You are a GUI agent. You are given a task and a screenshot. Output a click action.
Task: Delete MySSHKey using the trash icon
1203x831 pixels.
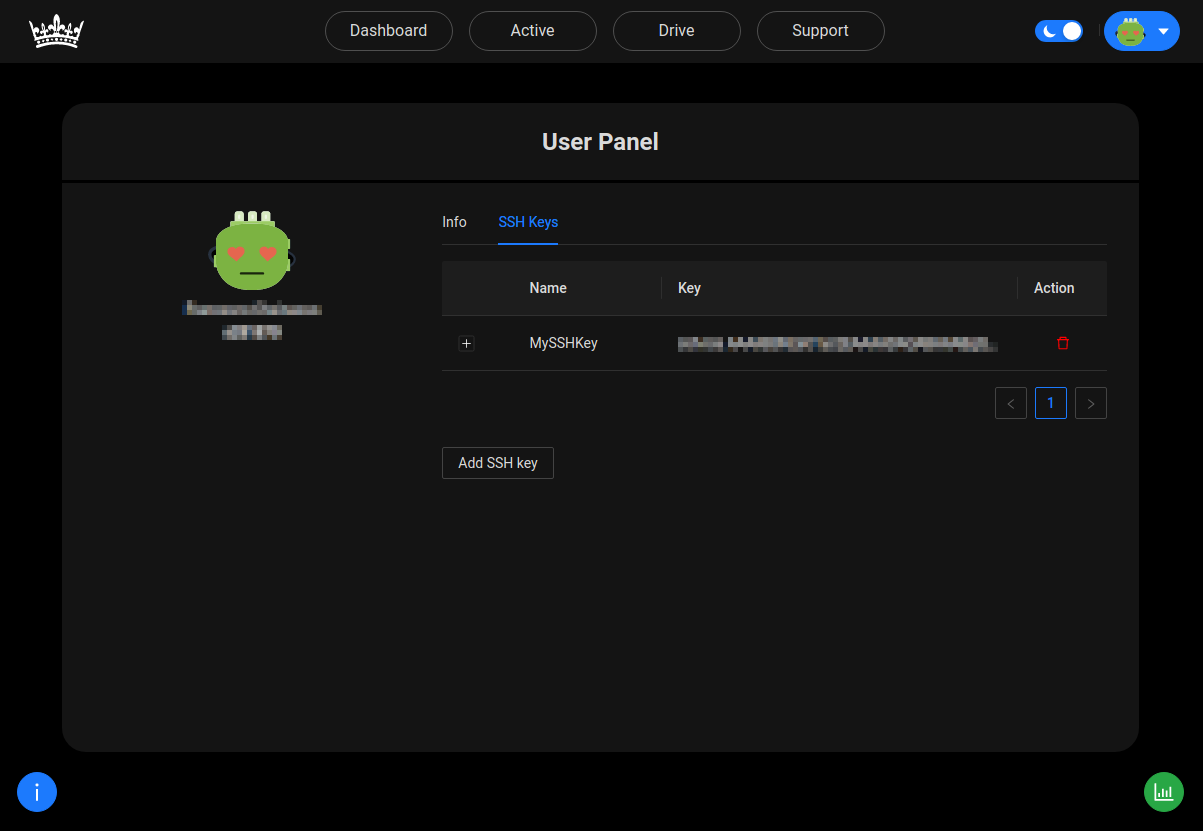click(x=1063, y=343)
